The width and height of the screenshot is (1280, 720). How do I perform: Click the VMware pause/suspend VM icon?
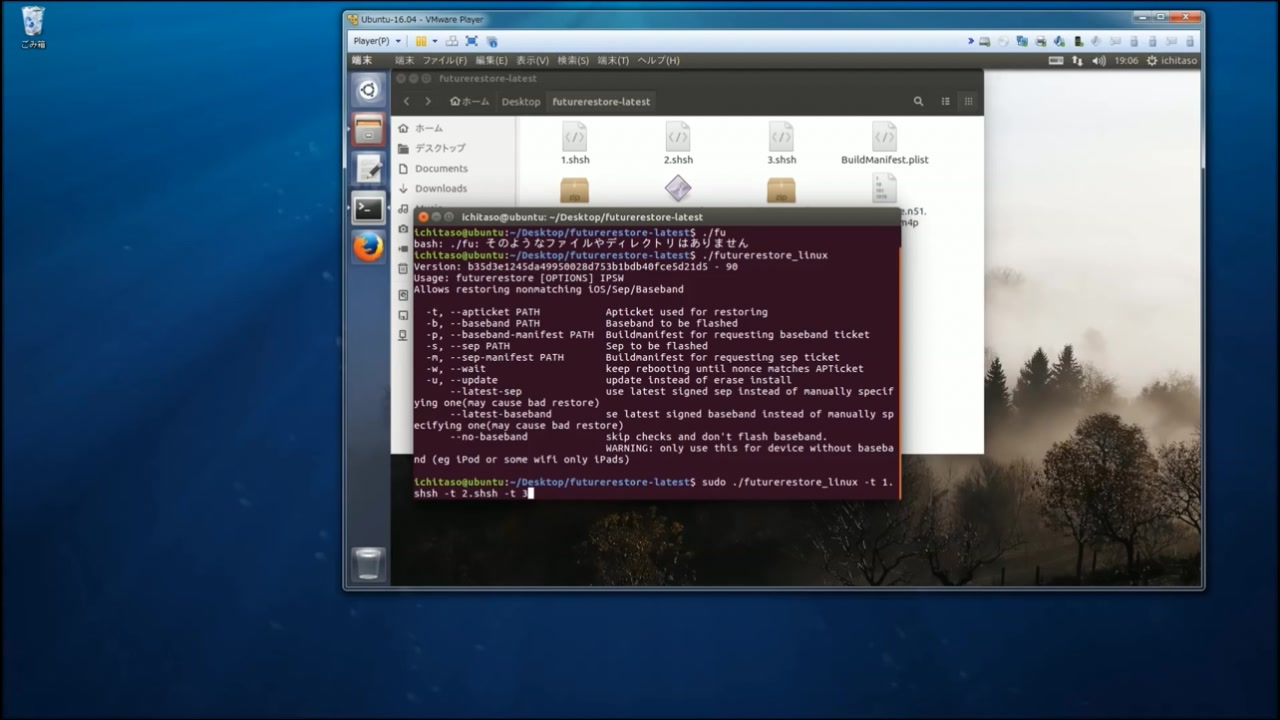click(x=421, y=41)
